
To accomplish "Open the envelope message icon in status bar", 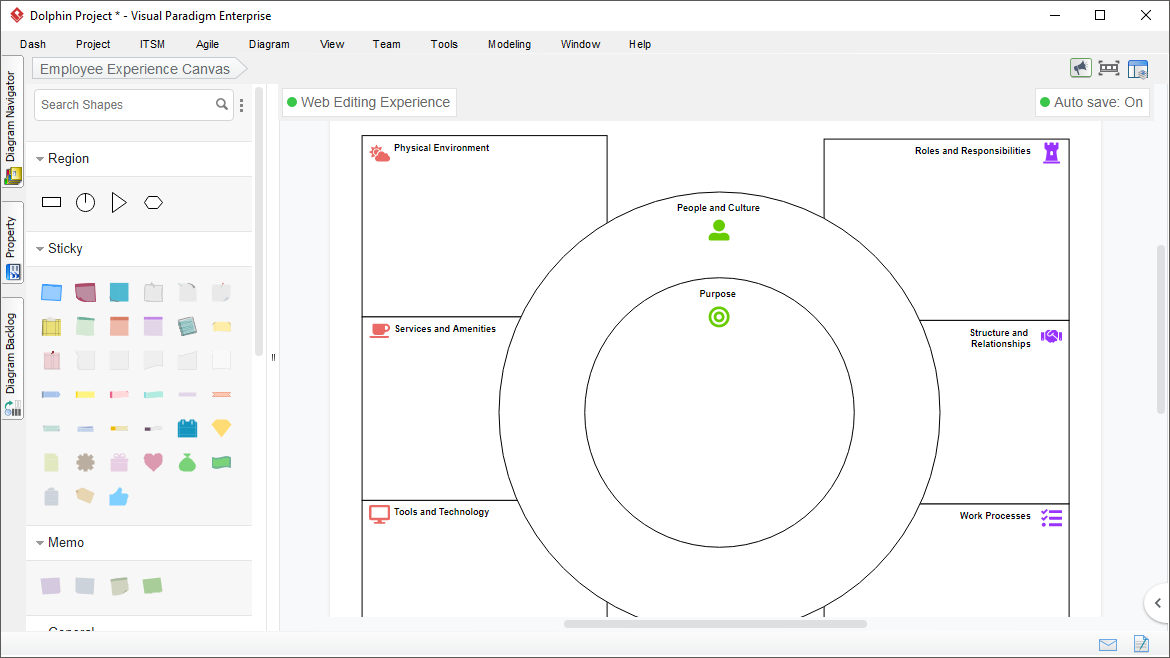I will 1108,645.
